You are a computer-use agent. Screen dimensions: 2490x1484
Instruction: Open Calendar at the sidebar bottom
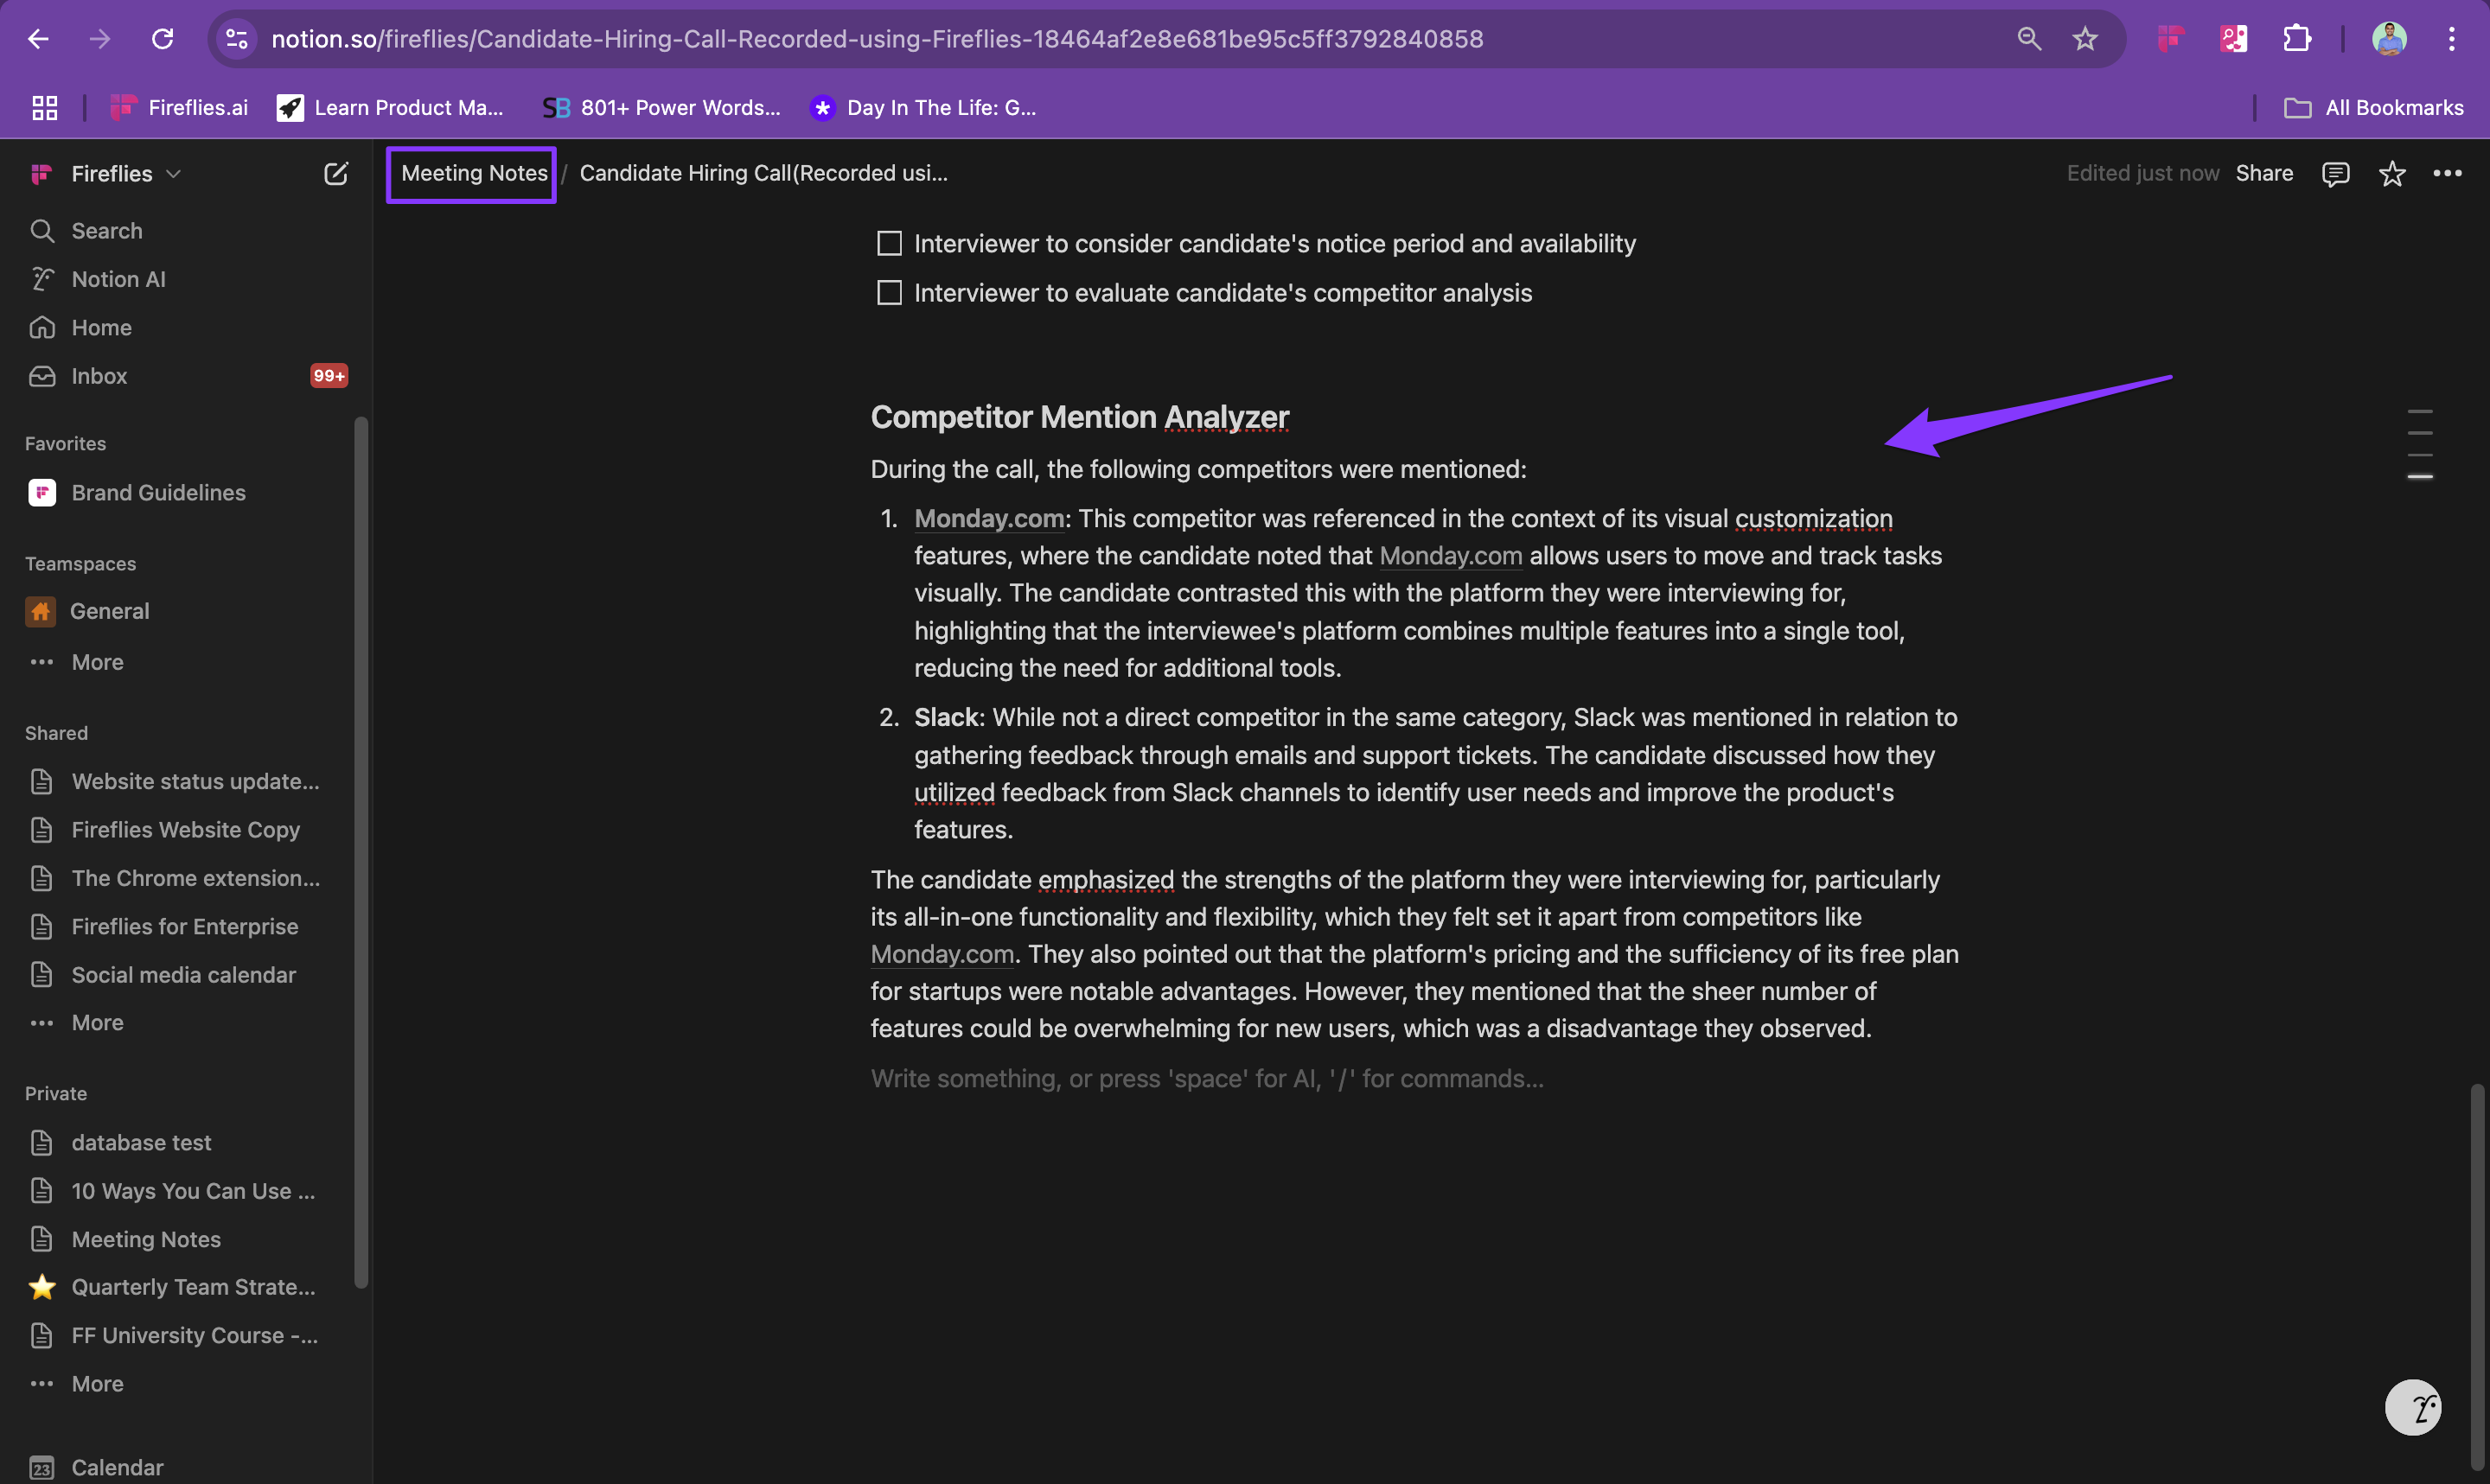coord(117,1467)
